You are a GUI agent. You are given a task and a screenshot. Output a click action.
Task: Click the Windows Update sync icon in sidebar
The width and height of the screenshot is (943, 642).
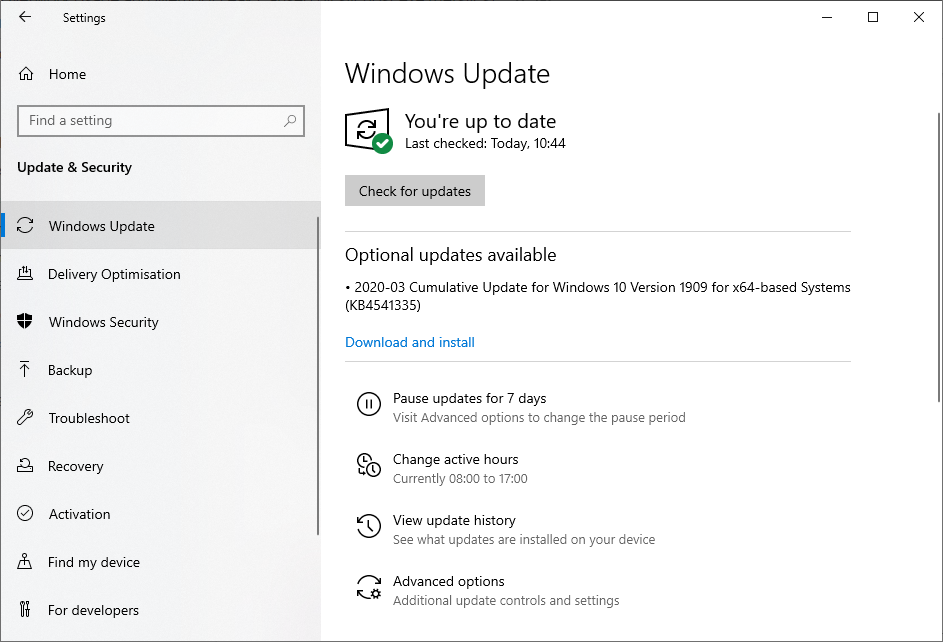pos(25,225)
